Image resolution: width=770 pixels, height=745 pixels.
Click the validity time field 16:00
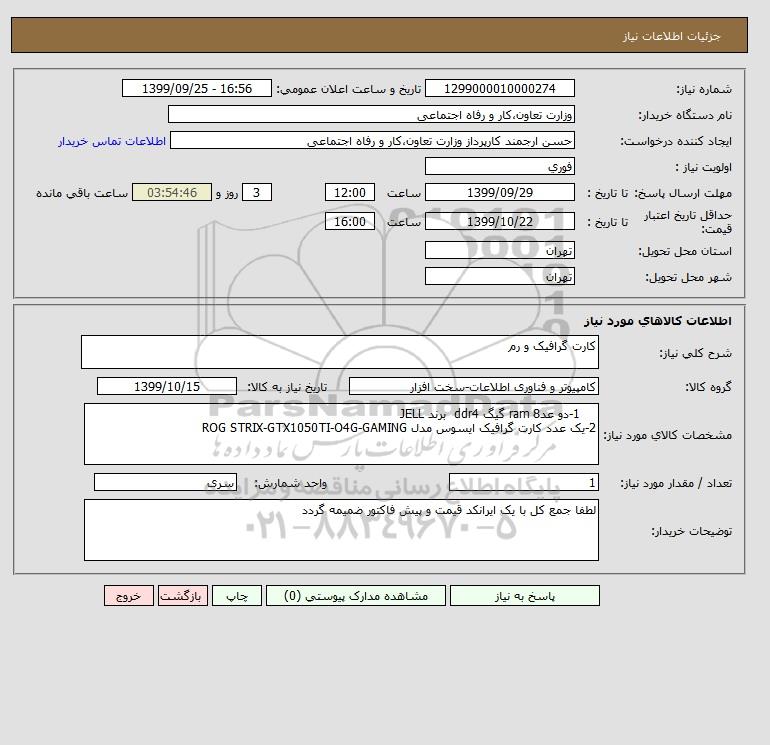tap(350, 221)
